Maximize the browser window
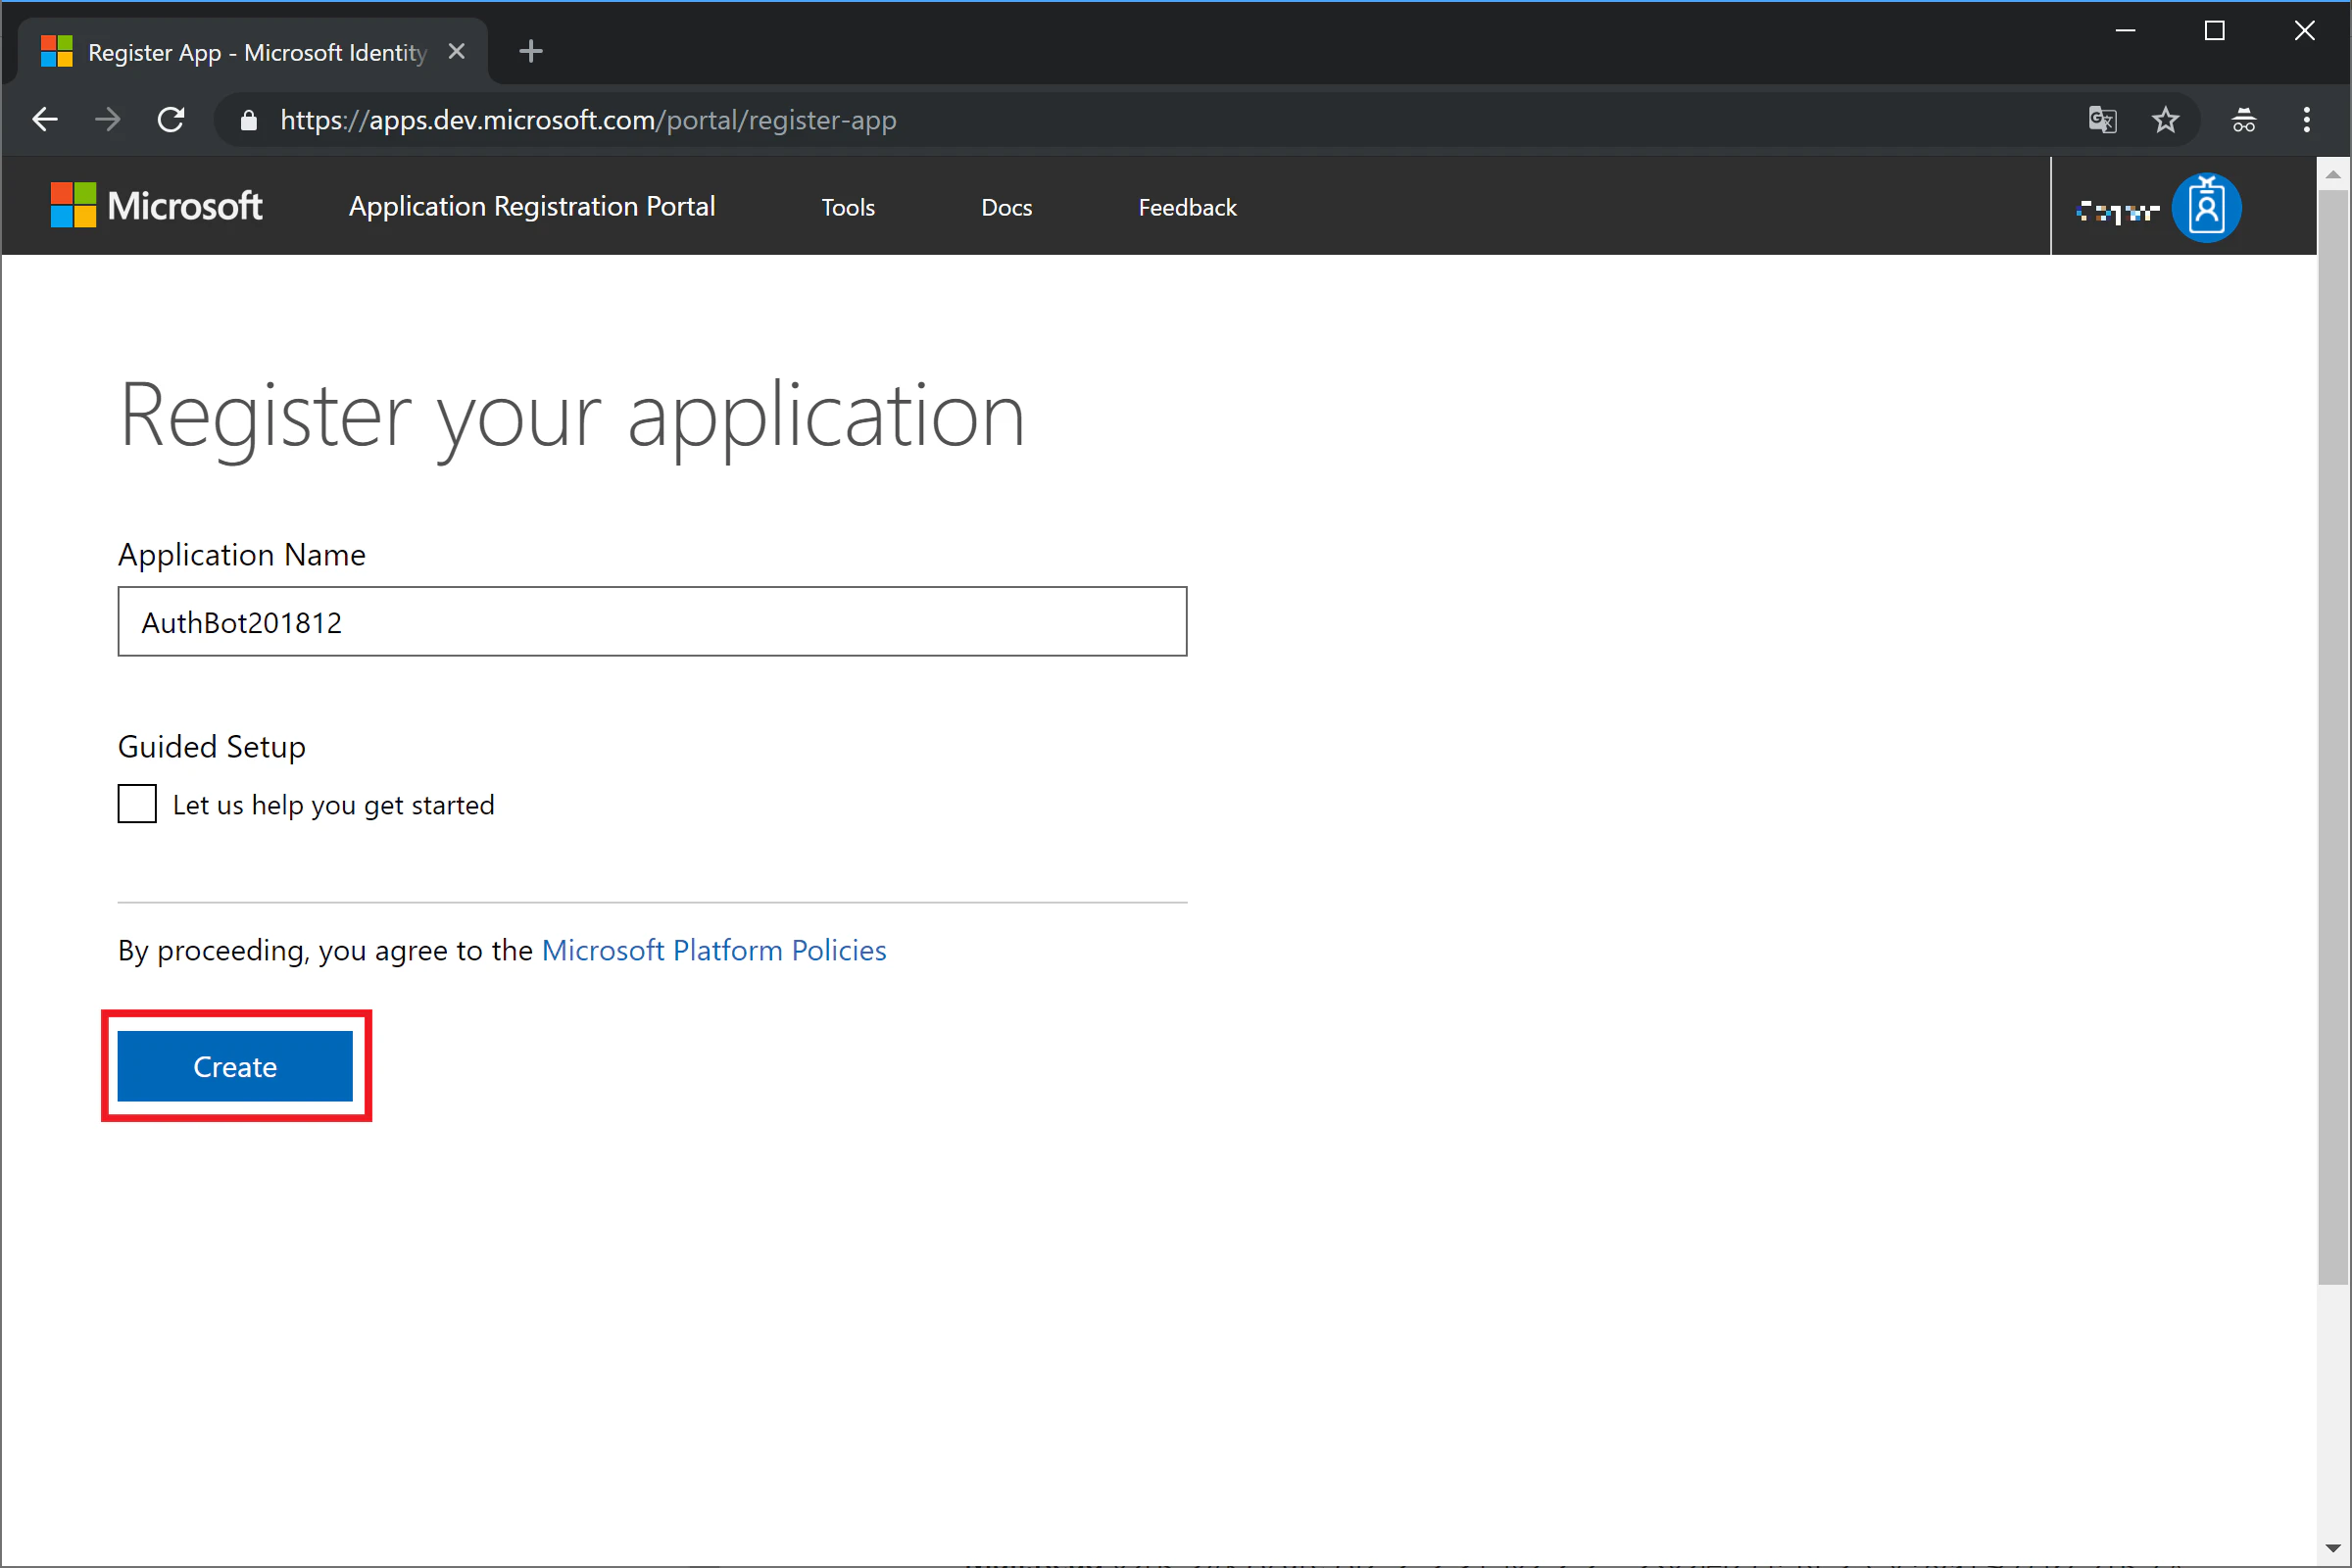This screenshot has height=1568, width=2352. (2215, 31)
